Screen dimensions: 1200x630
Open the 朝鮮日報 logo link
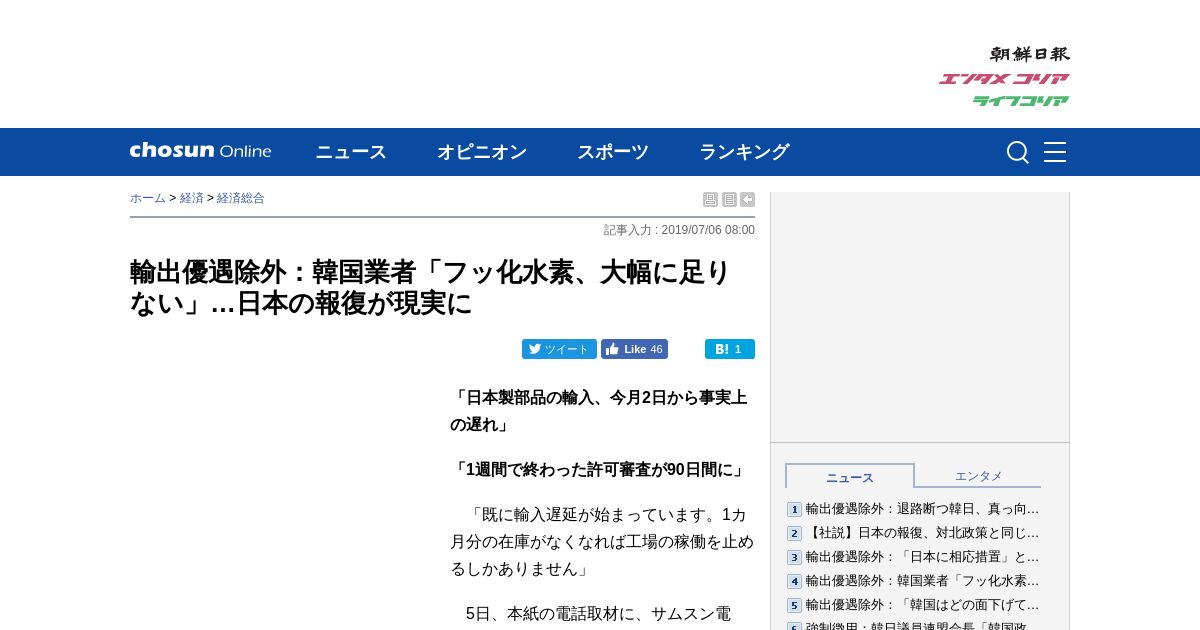tap(1030, 54)
